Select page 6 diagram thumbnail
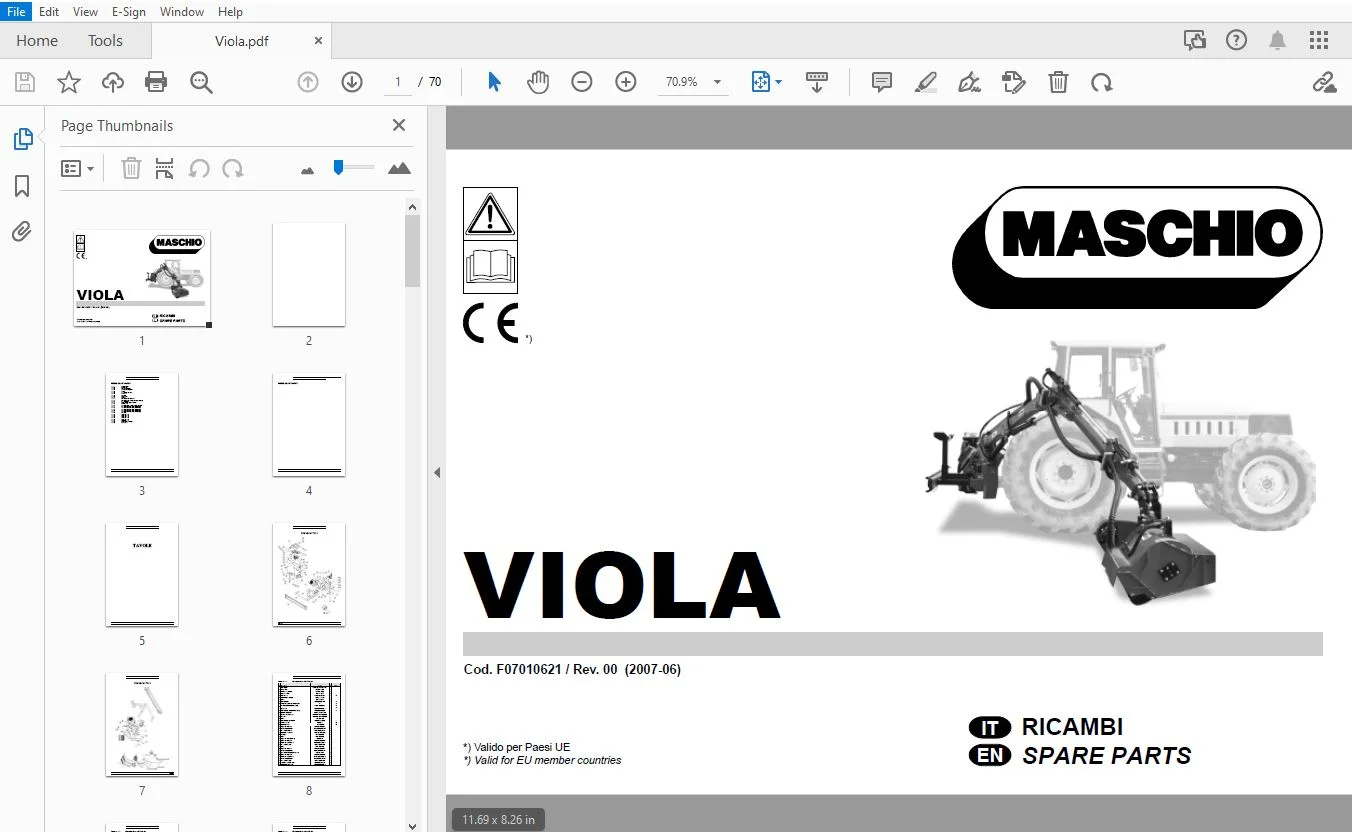Image resolution: width=1352 pixels, height=832 pixels. coord(309,575)
